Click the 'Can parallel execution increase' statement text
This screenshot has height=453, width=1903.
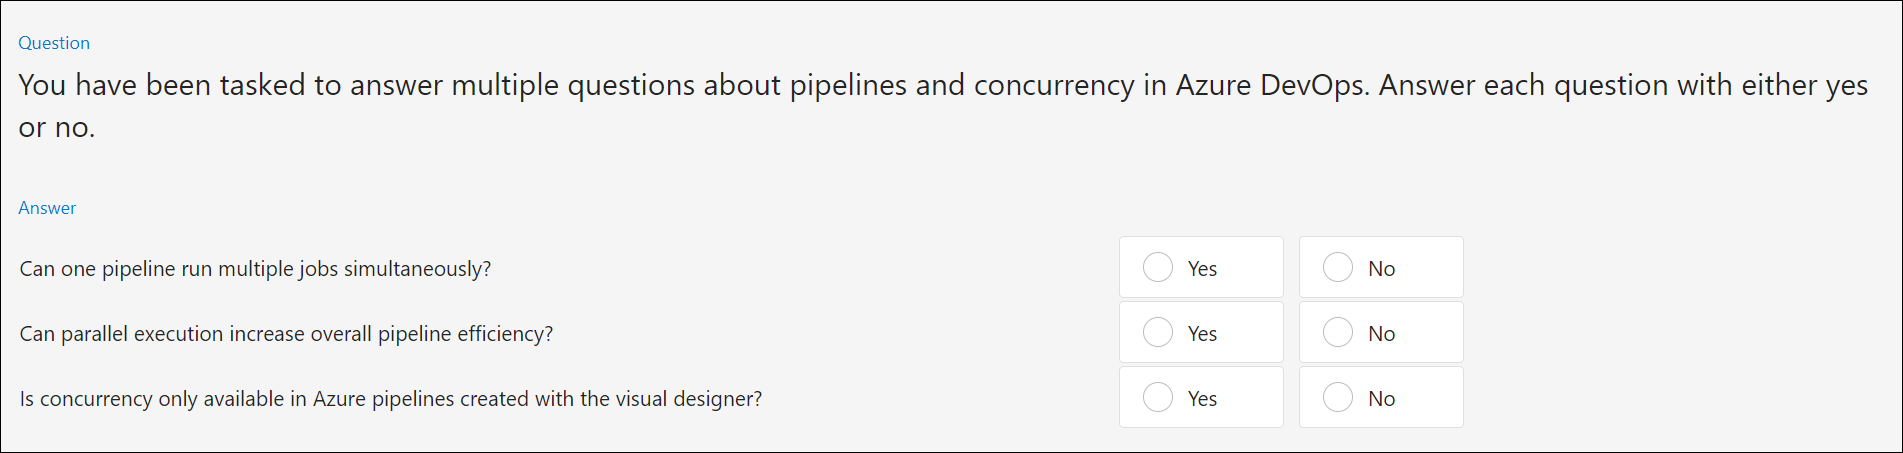tap(286, 334)
